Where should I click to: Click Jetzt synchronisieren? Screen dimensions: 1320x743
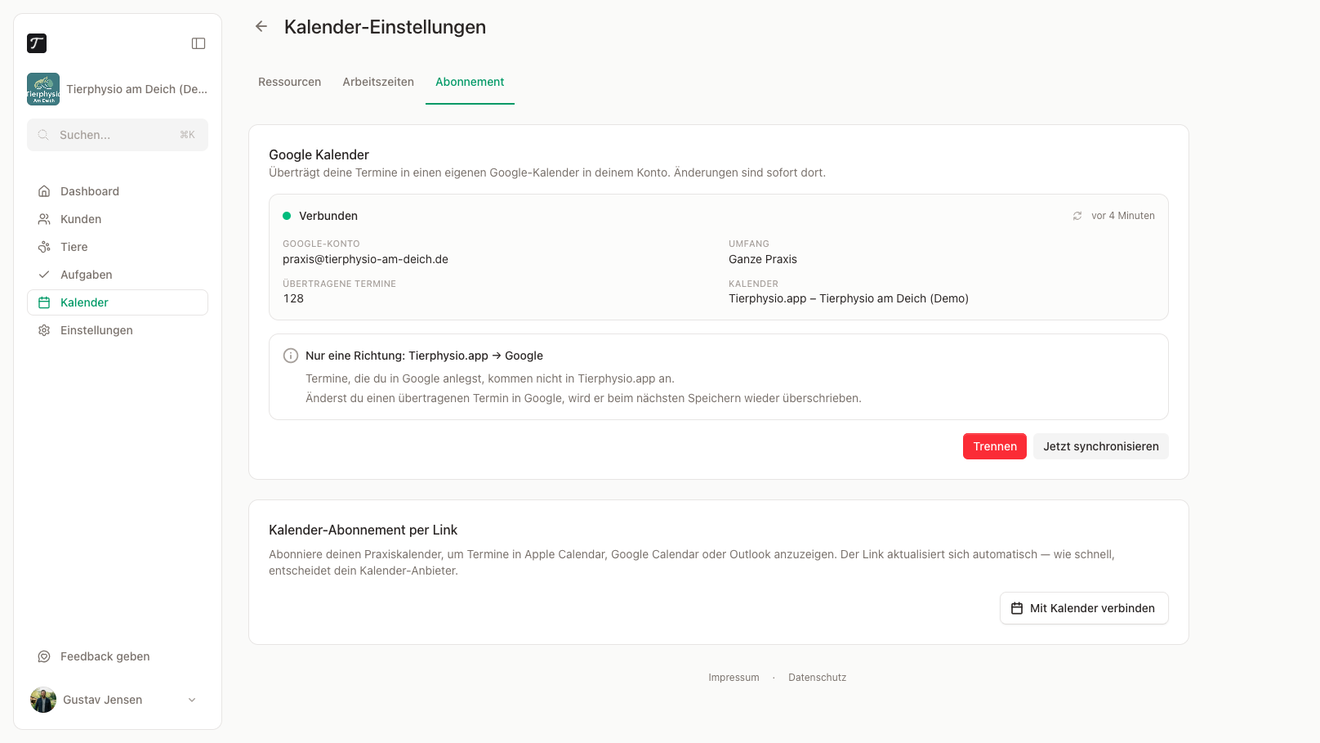tap(1101, 447)
